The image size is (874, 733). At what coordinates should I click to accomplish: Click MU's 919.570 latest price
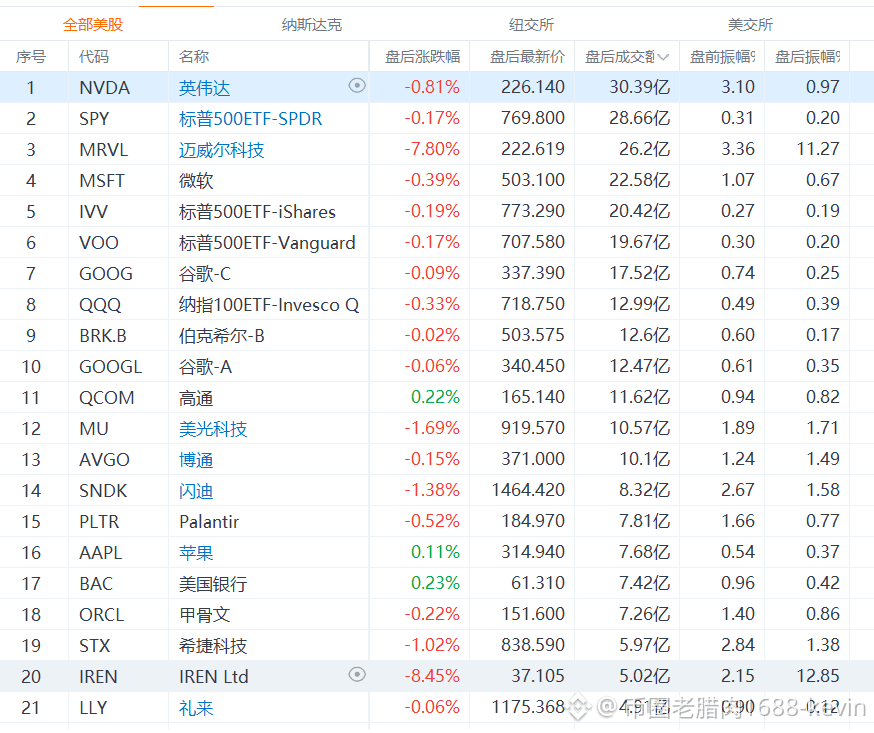533,428
